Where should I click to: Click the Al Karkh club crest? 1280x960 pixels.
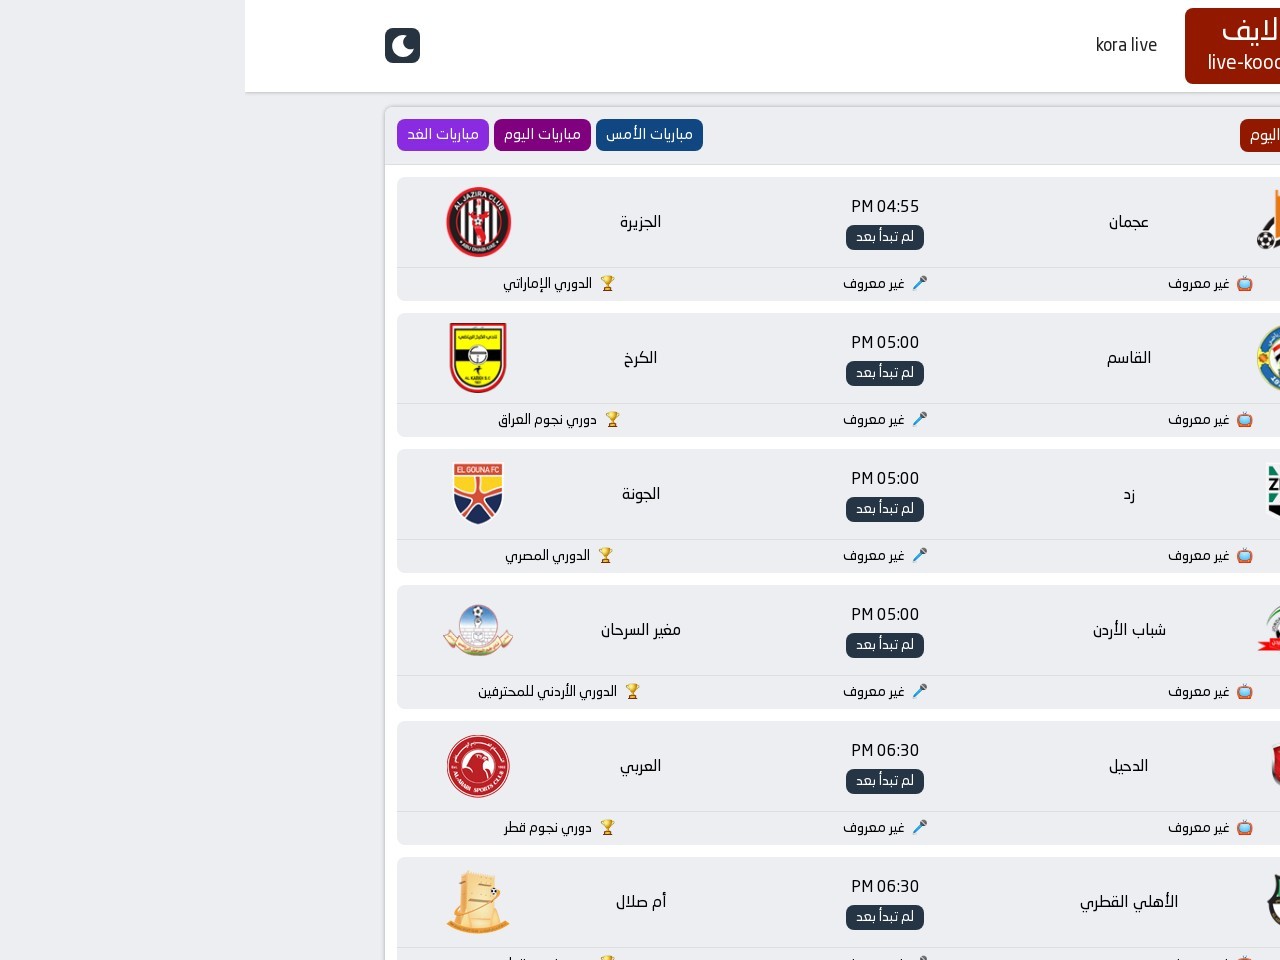[x=478, y=358]
